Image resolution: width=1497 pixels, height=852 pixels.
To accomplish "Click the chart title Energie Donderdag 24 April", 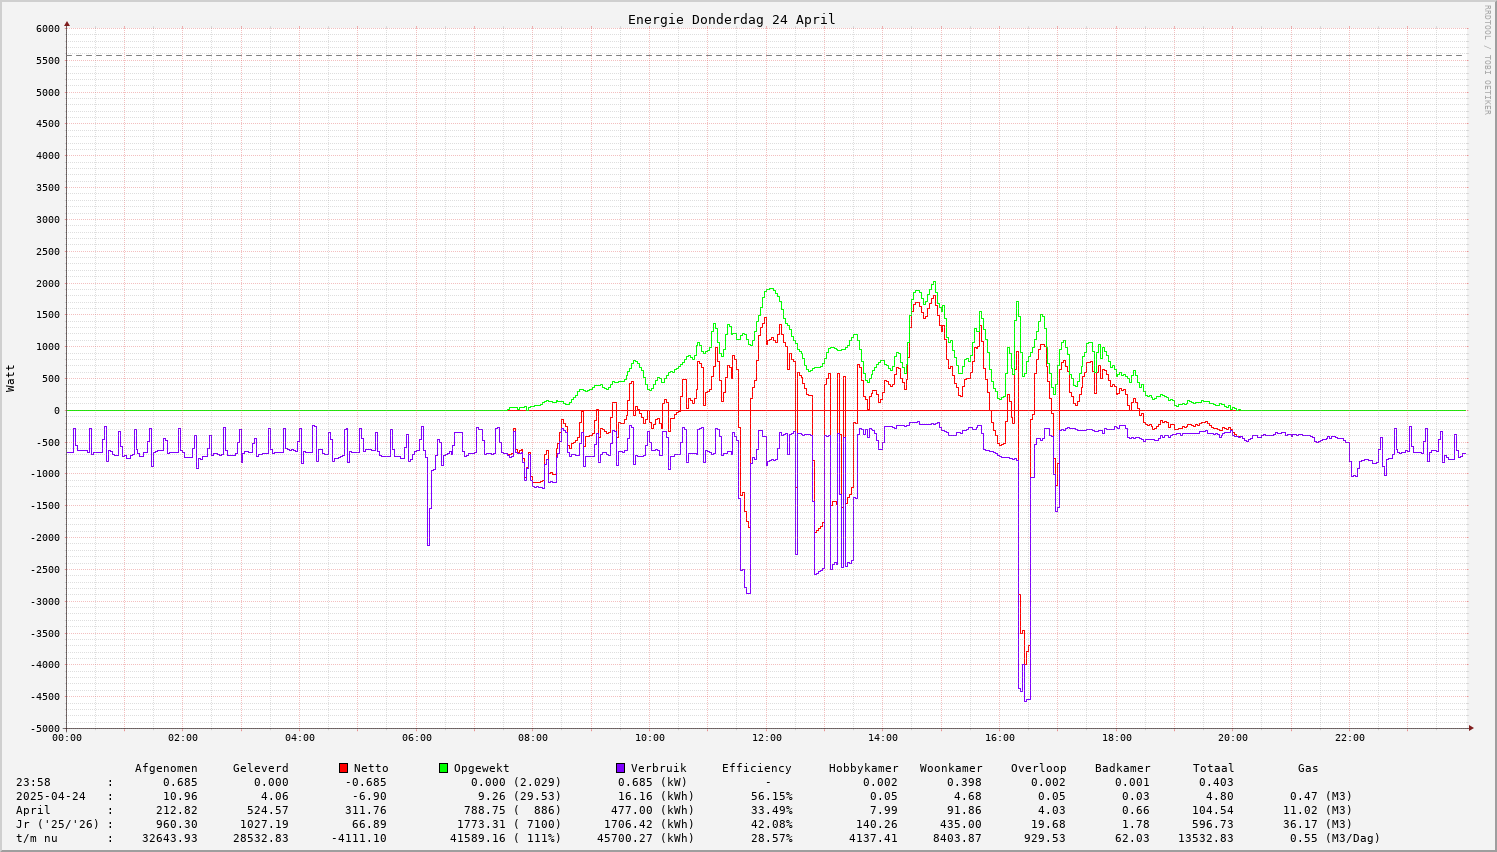I will [731, 19].
